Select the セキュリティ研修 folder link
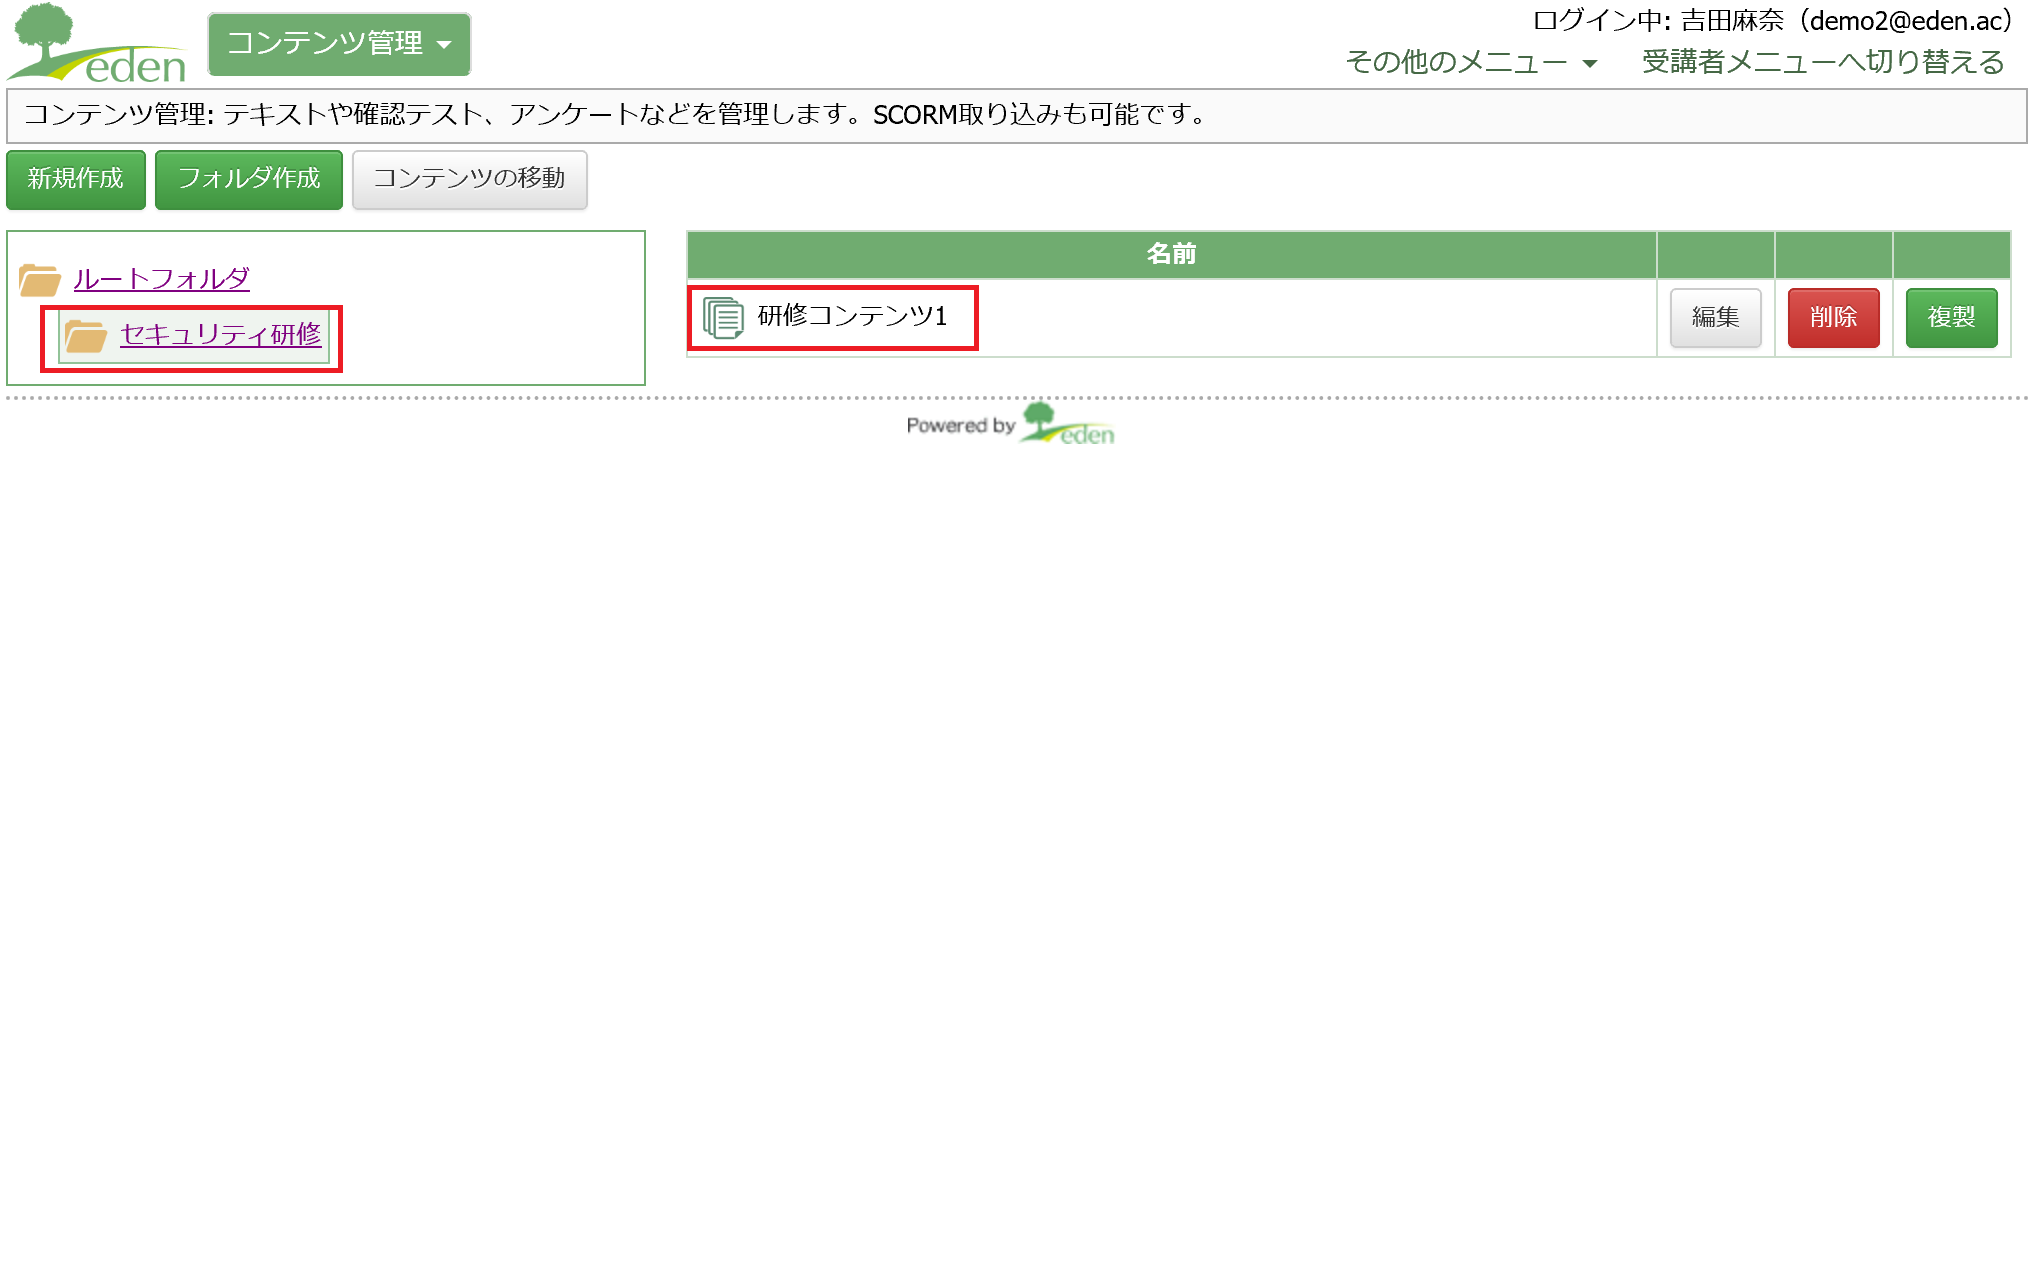The image size is (2034, 1280). click(x=221, y=335)
